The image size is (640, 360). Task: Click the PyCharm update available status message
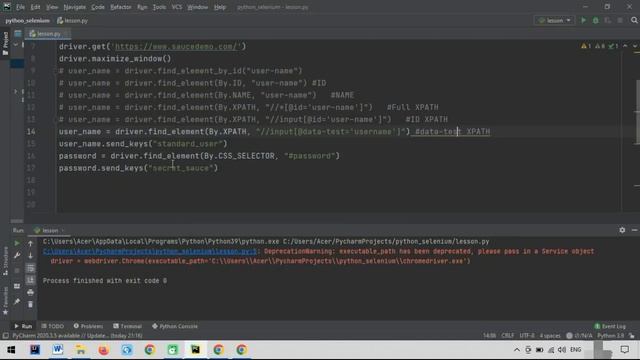(x=77, y=336)
